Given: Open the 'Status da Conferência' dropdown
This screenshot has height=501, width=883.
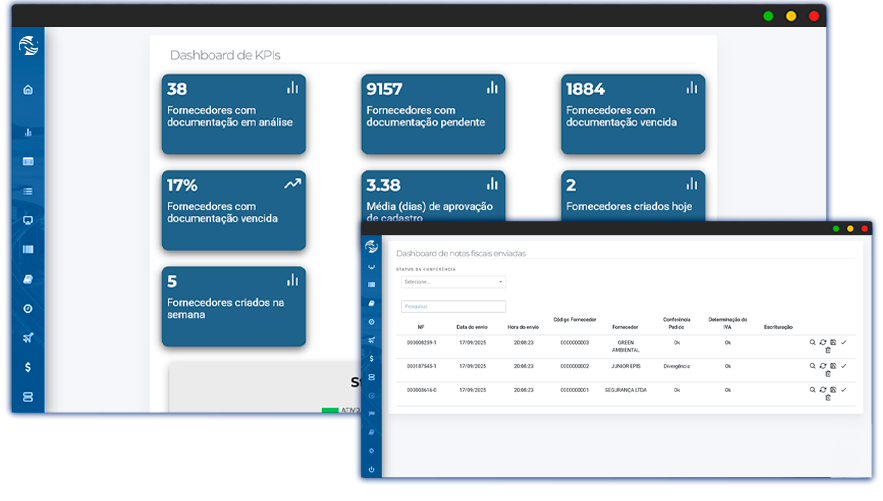Looking at the screenshot, I should 455,282.
